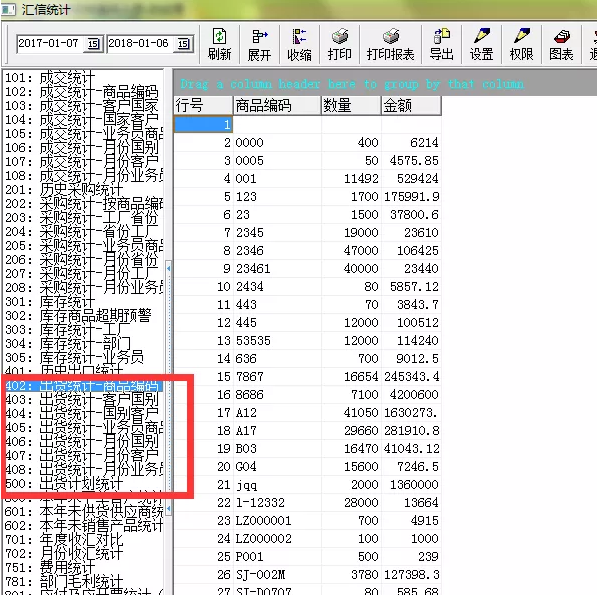The width and height of the screenshot is (598, 597).
Task: Select report 304: 库存统计-部门
Action: click(x=68, y=344)
